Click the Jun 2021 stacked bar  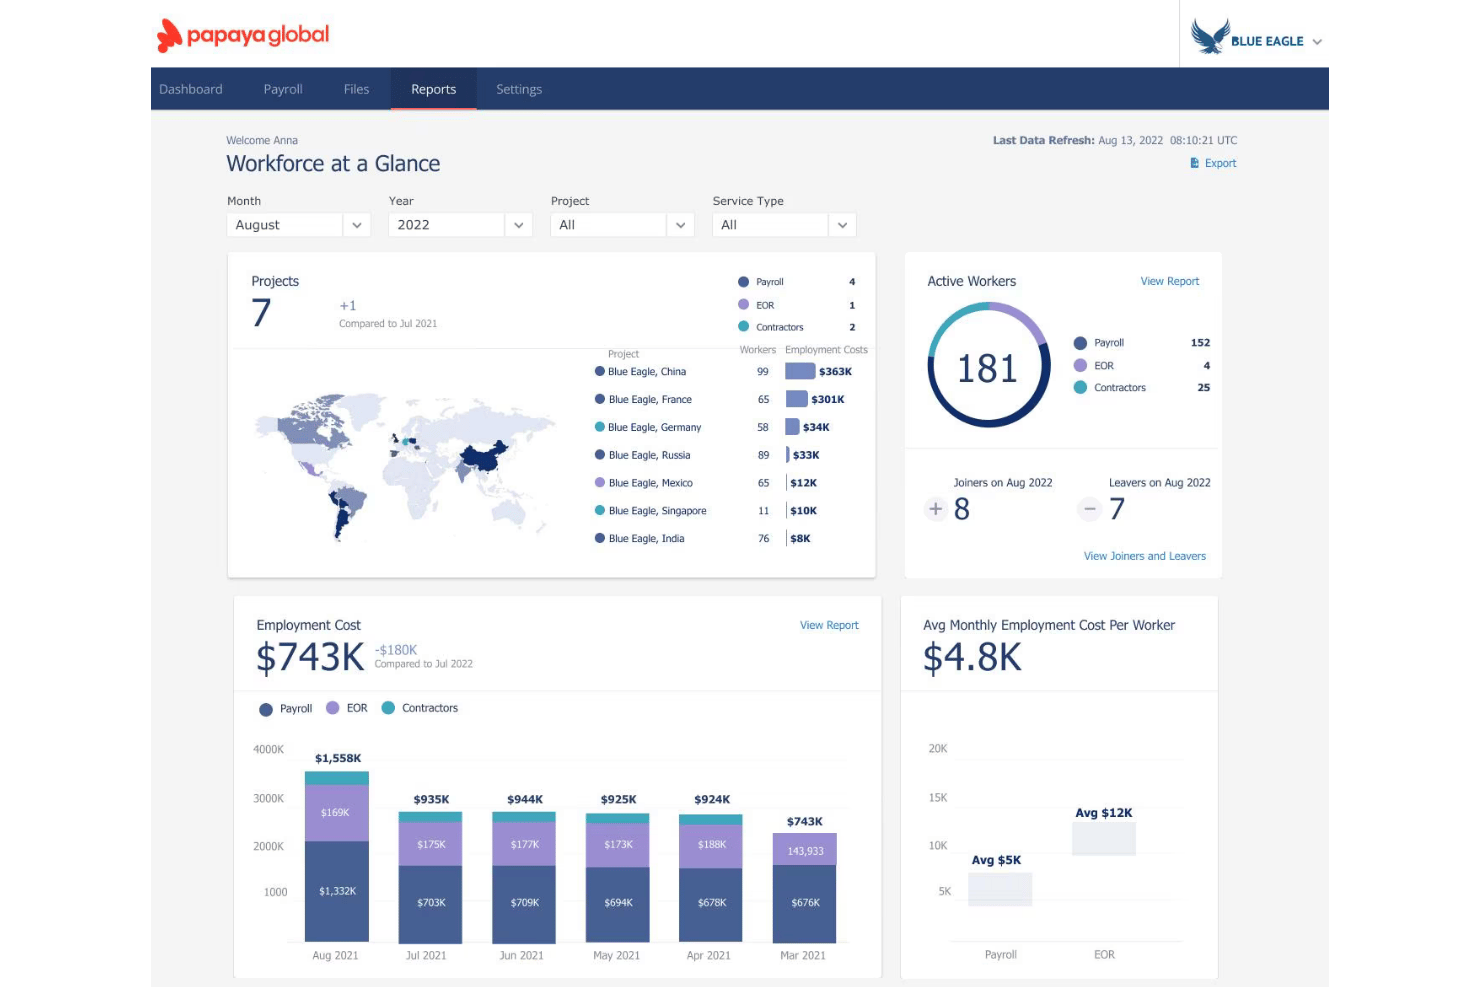tap(524, 877)
